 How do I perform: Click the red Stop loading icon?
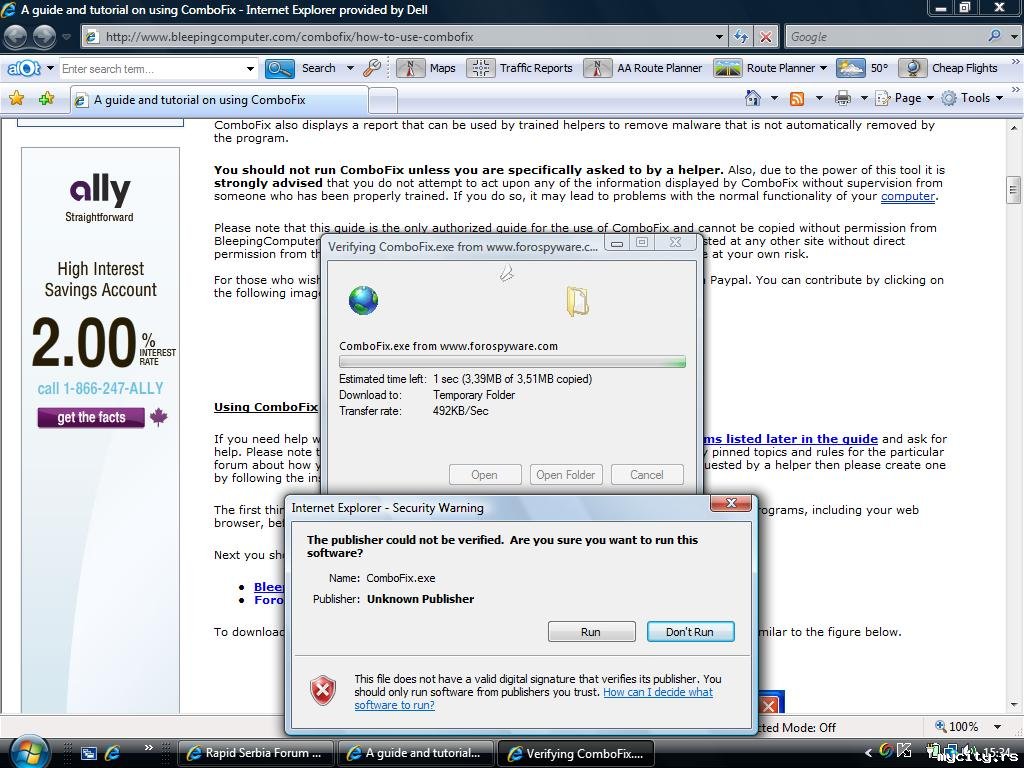click(765, 37)
